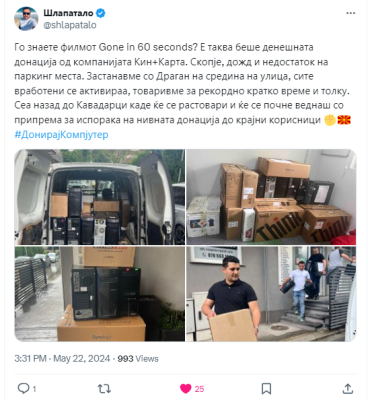
Task: Open the #ДонирајКомпјутер hashtag link
Action: [x=61, y=135]
